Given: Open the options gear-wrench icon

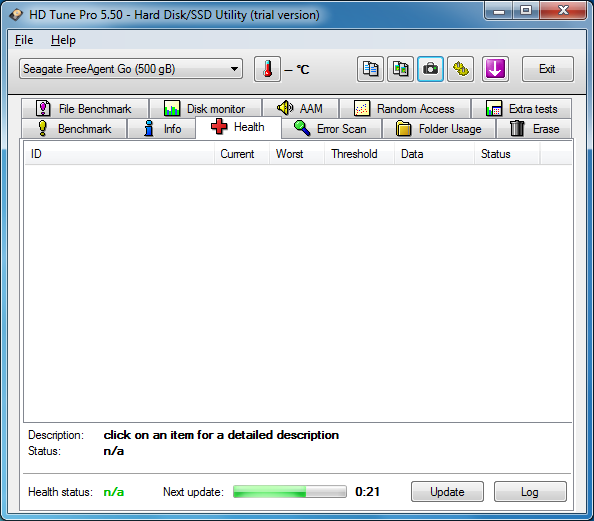Looking at the screenshot, I should (460, 69).
